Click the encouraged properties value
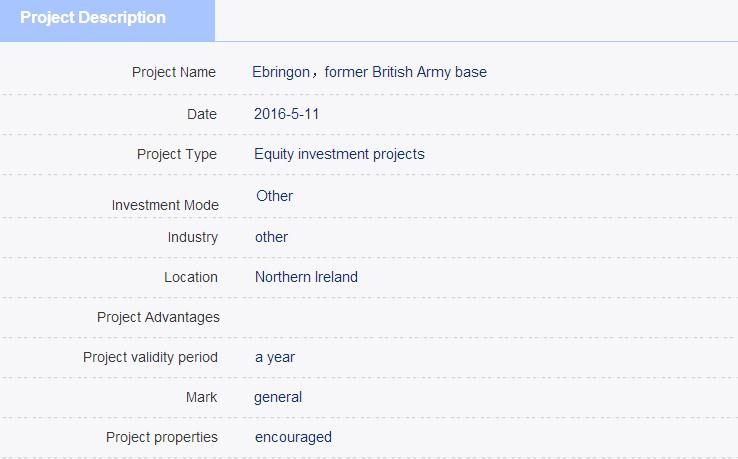The image size is (738, 459). coord(294,437)
